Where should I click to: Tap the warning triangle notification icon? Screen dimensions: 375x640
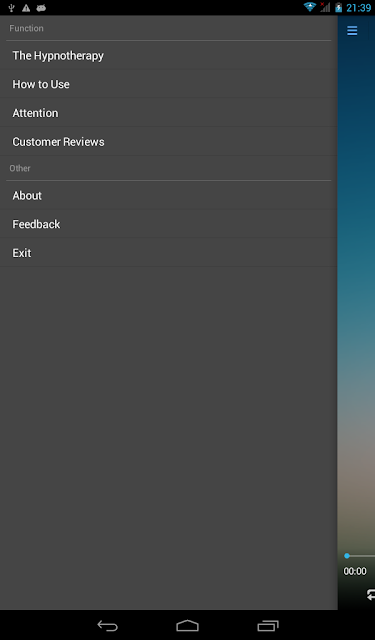(x=26, y=8)
